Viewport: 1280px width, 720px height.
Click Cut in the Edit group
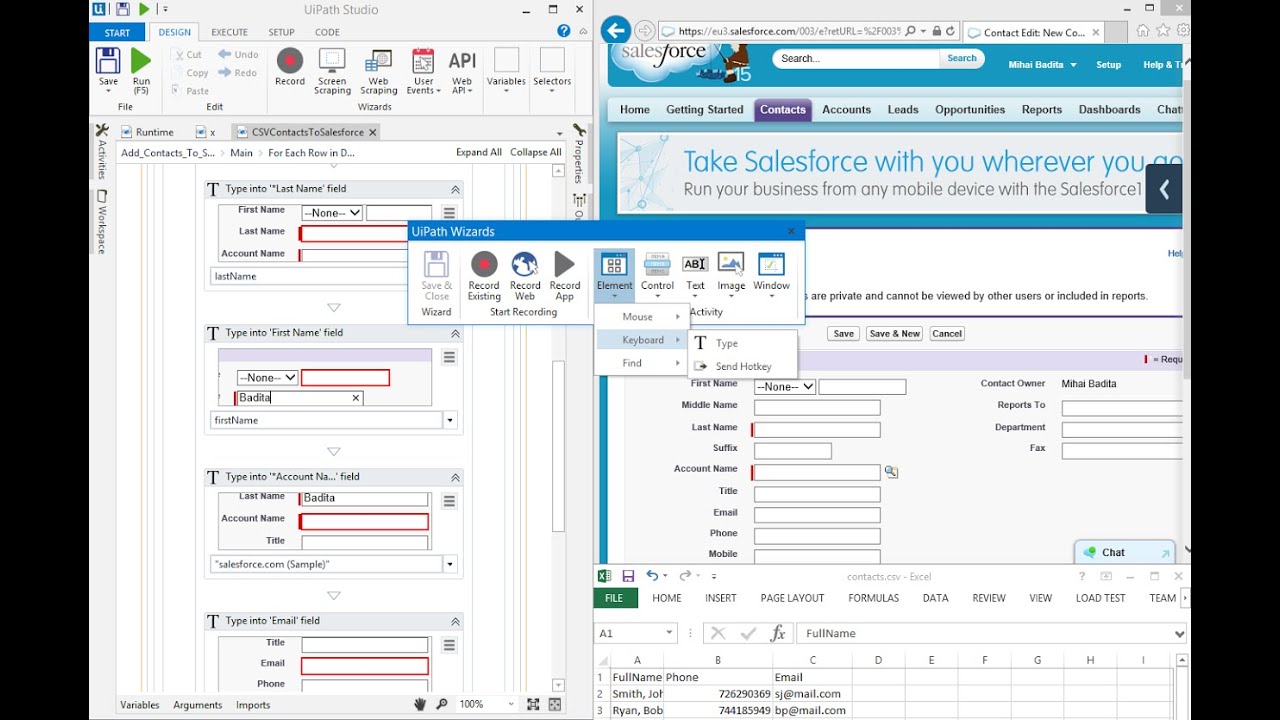pyautogui.click(x=187, y=55)
